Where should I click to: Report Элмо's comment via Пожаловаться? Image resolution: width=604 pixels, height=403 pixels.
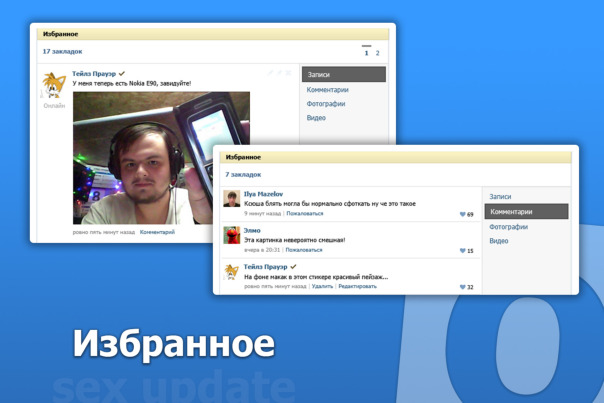pos(304,250)
